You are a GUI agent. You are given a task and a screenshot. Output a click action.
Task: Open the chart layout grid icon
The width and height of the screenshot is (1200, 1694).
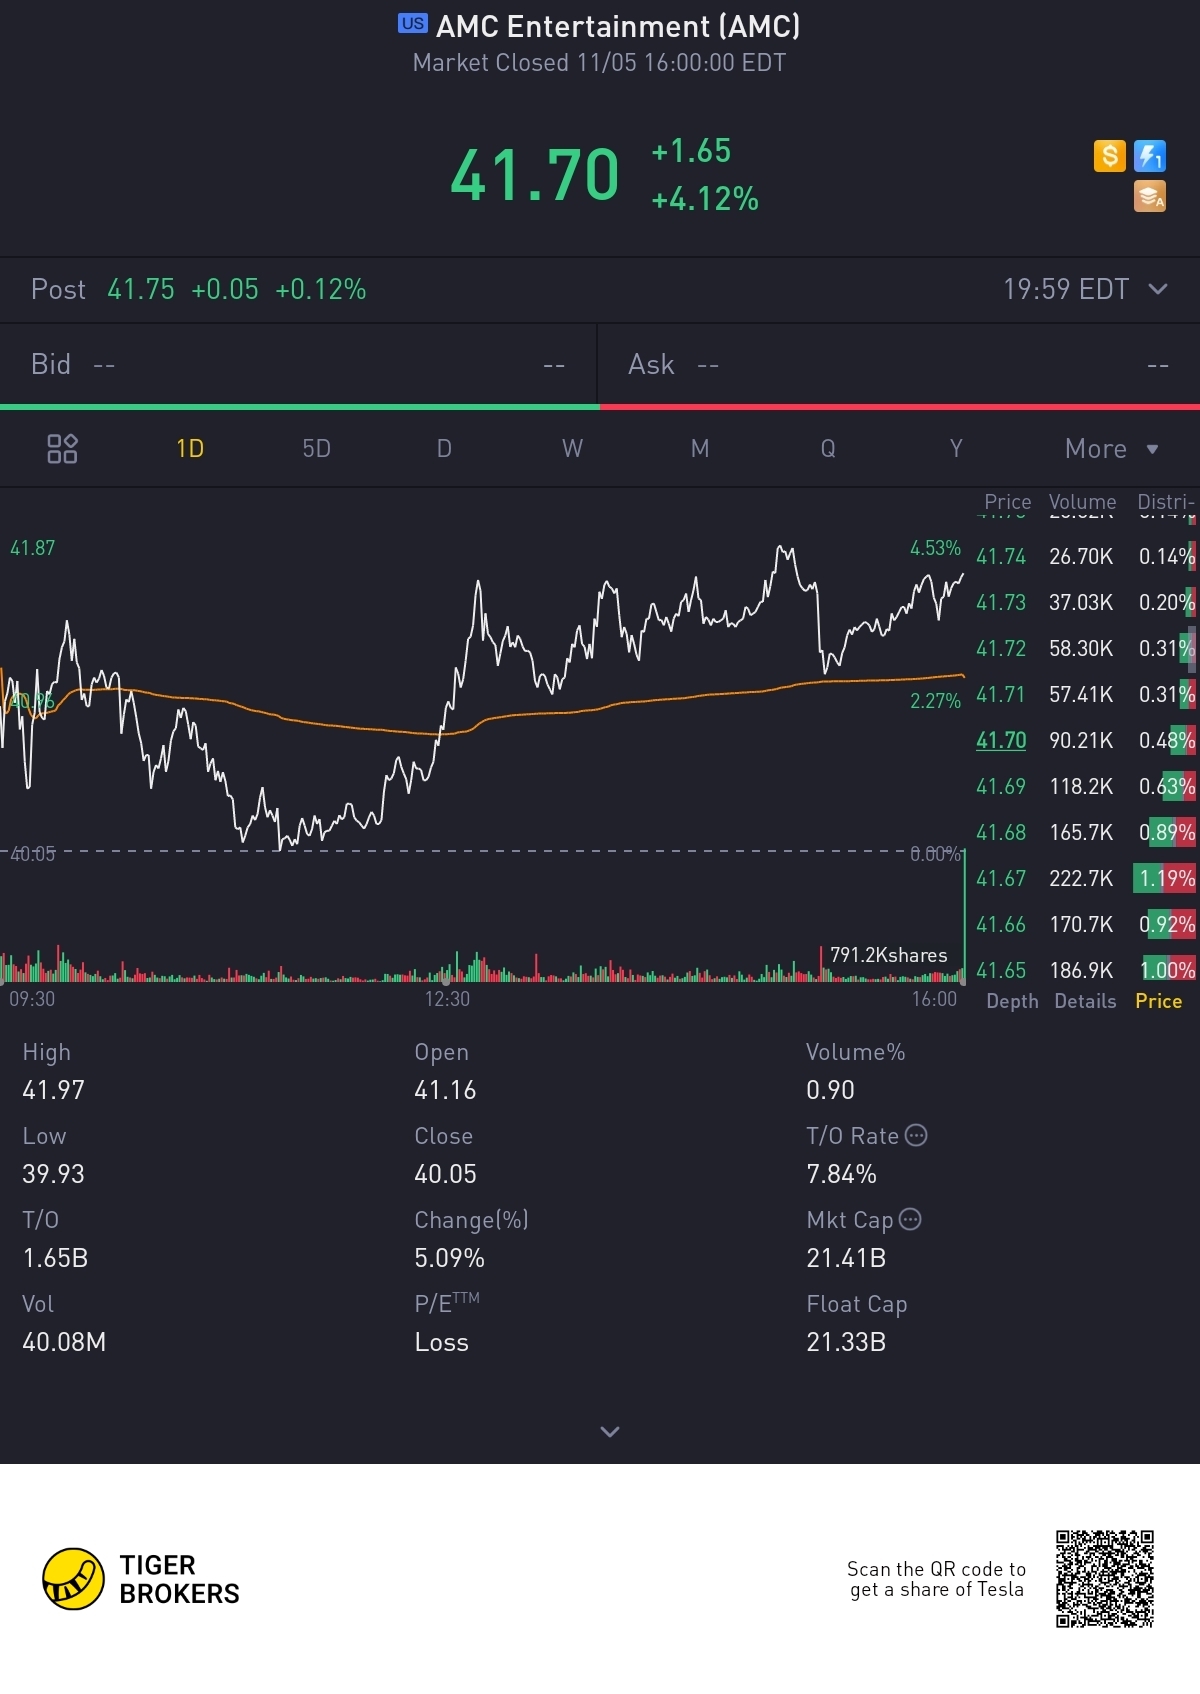coord(62,449)
